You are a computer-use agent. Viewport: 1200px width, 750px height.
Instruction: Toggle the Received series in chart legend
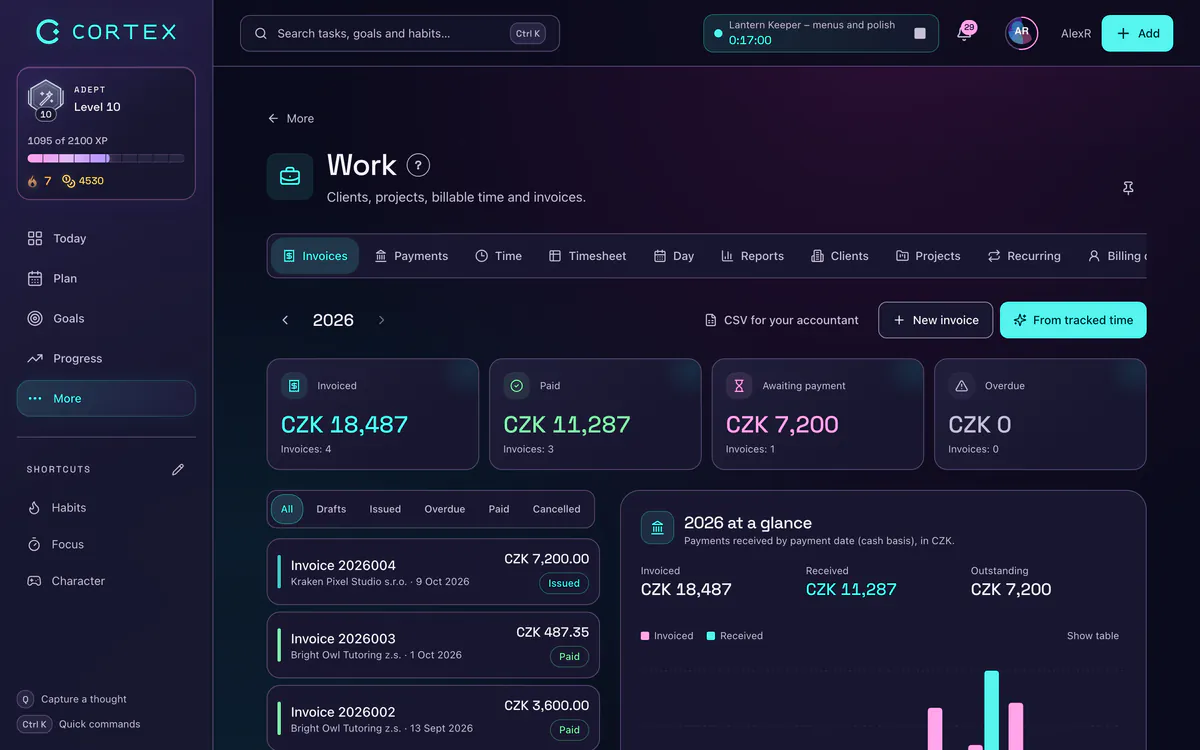click(x=734, y=636)
